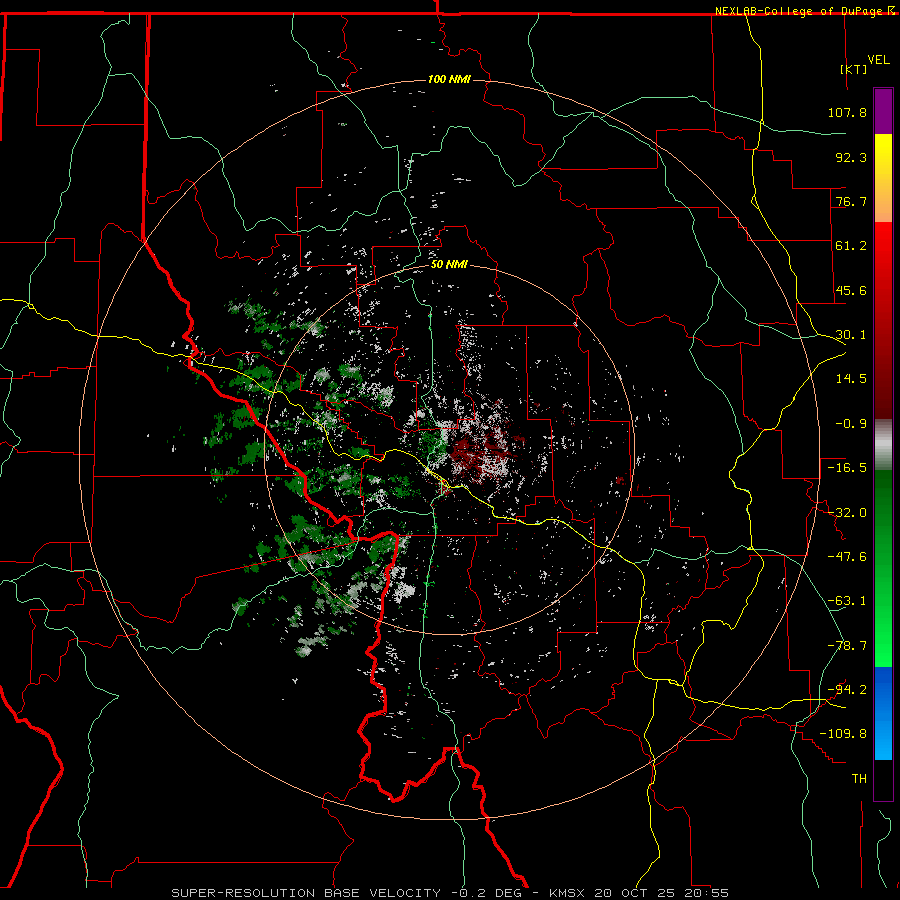Click the TH label on the legend
The width and height of the screenshot is (900, 900).
click(859, 779)
